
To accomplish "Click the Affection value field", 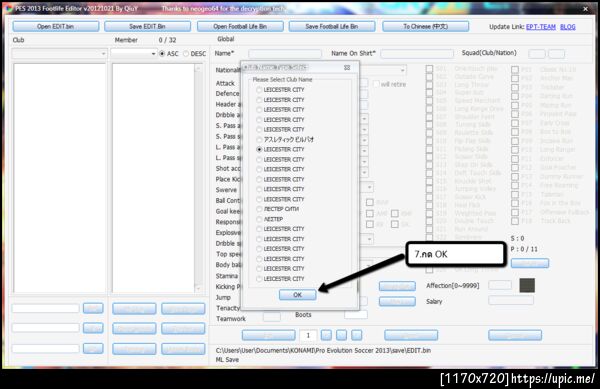I will (500, 285).
